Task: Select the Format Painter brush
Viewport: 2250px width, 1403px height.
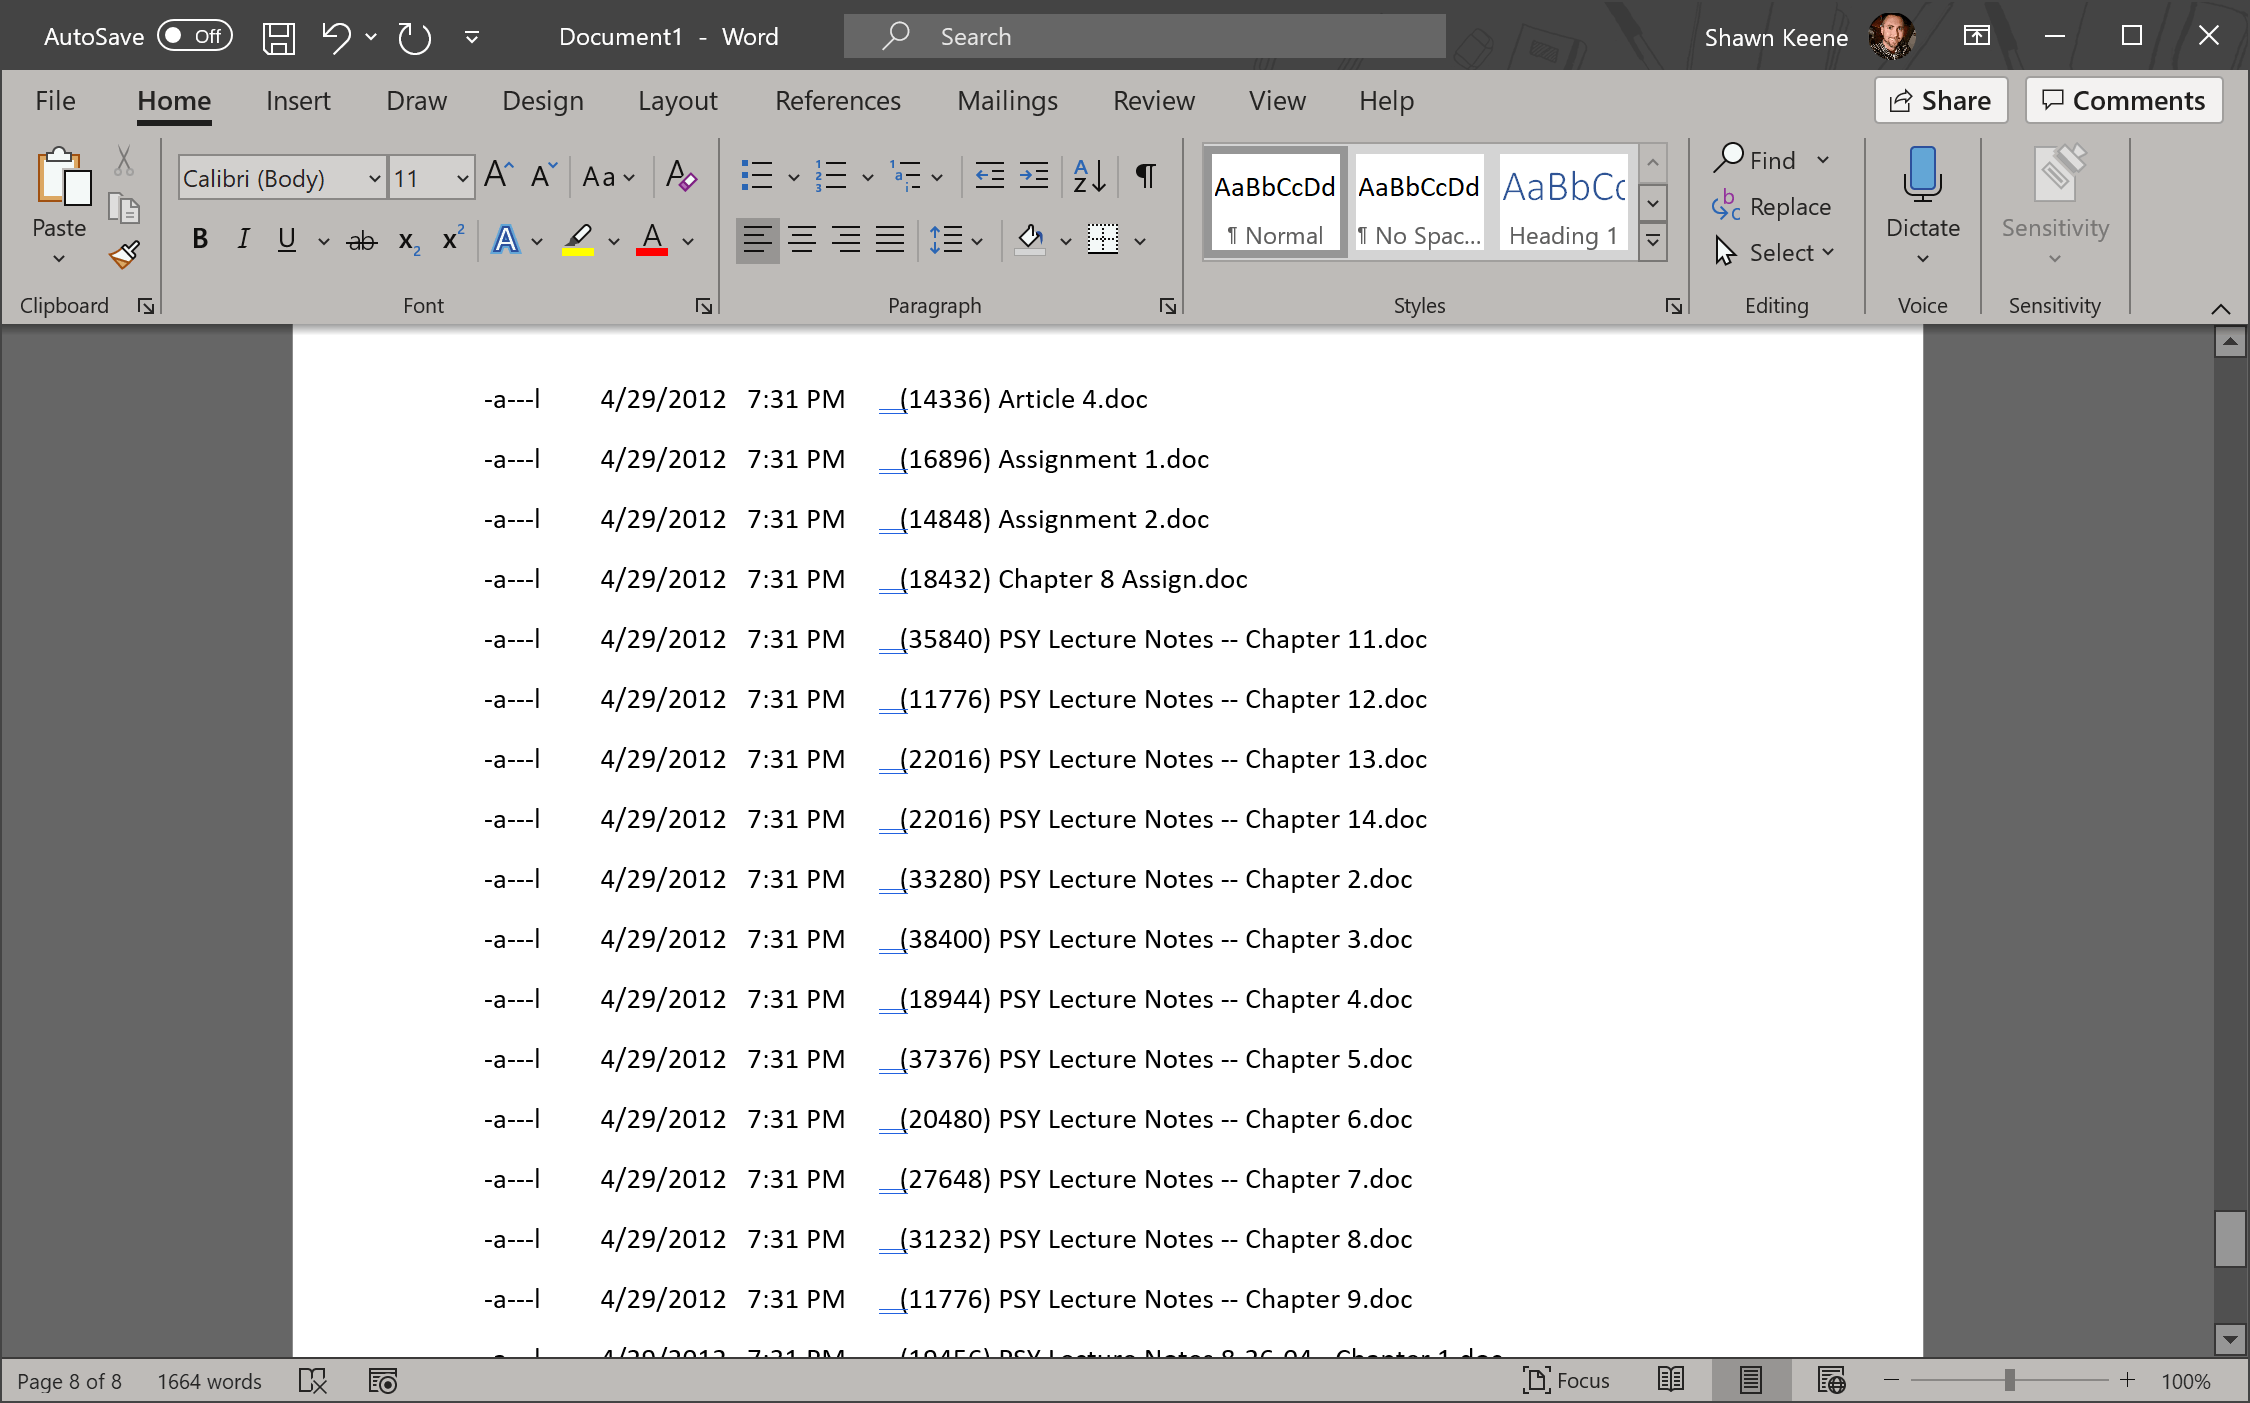Action: point(124,255)
